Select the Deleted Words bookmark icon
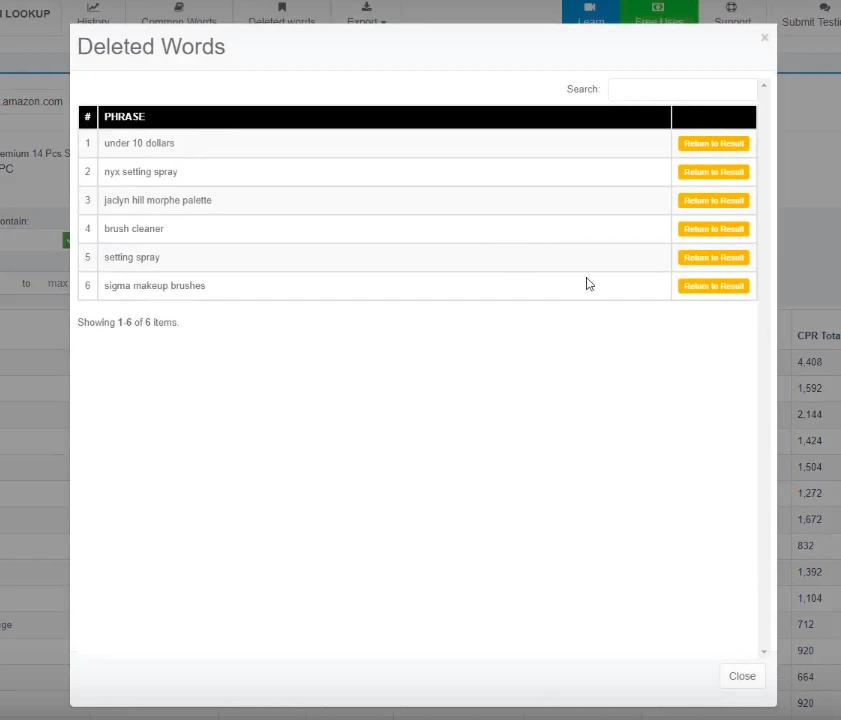 (x=281, y=8)
